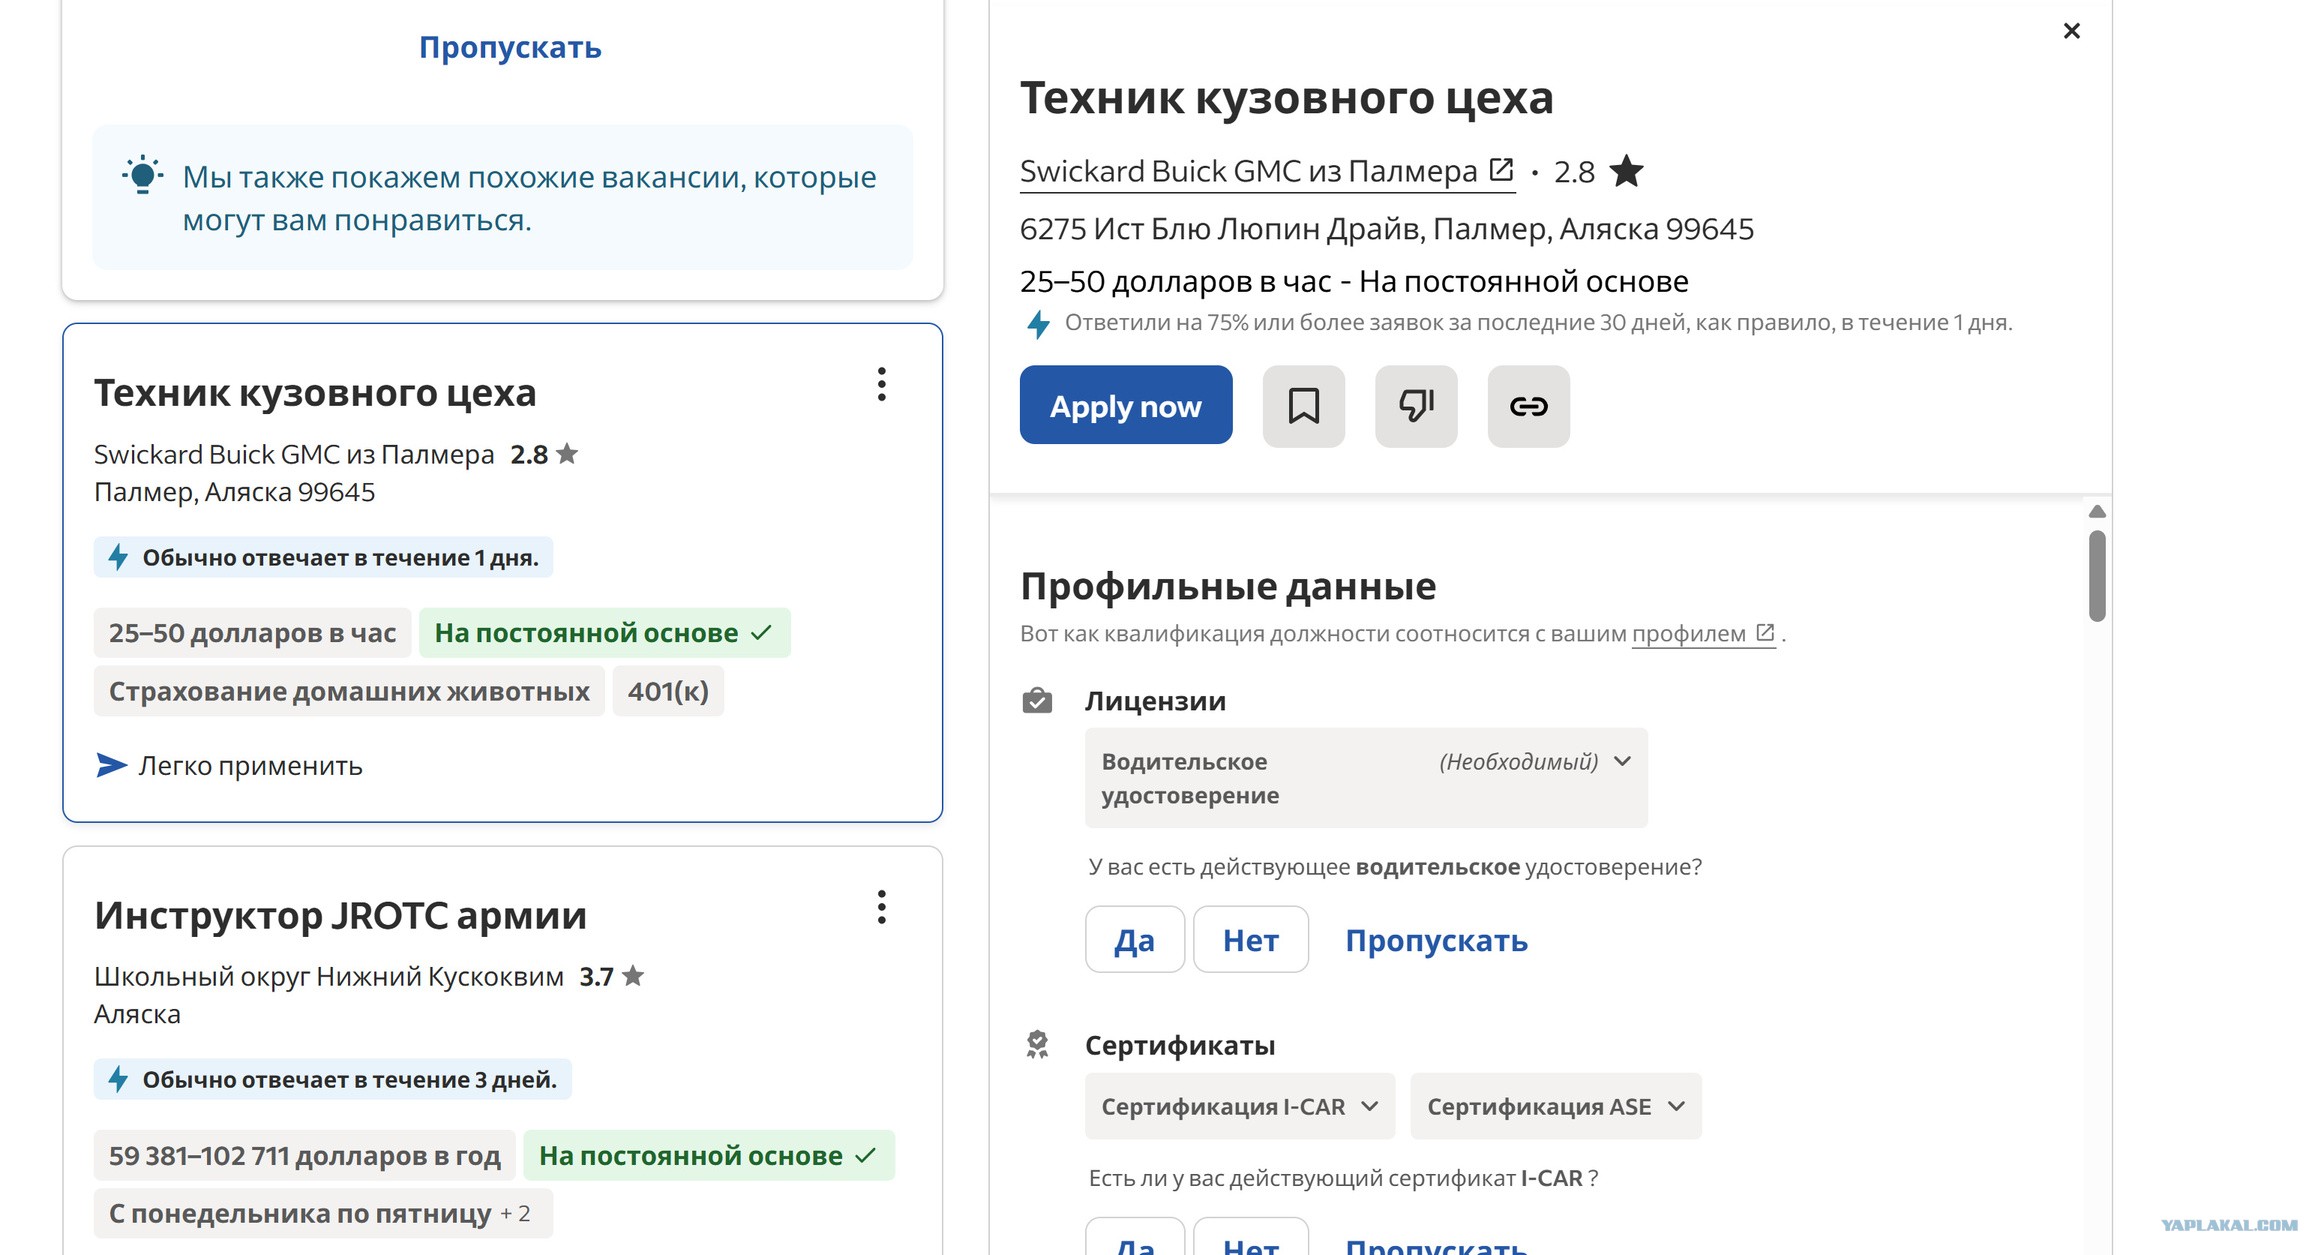
Task: Click Swickard Buick GMC name on job card
Action: [294, 454]
